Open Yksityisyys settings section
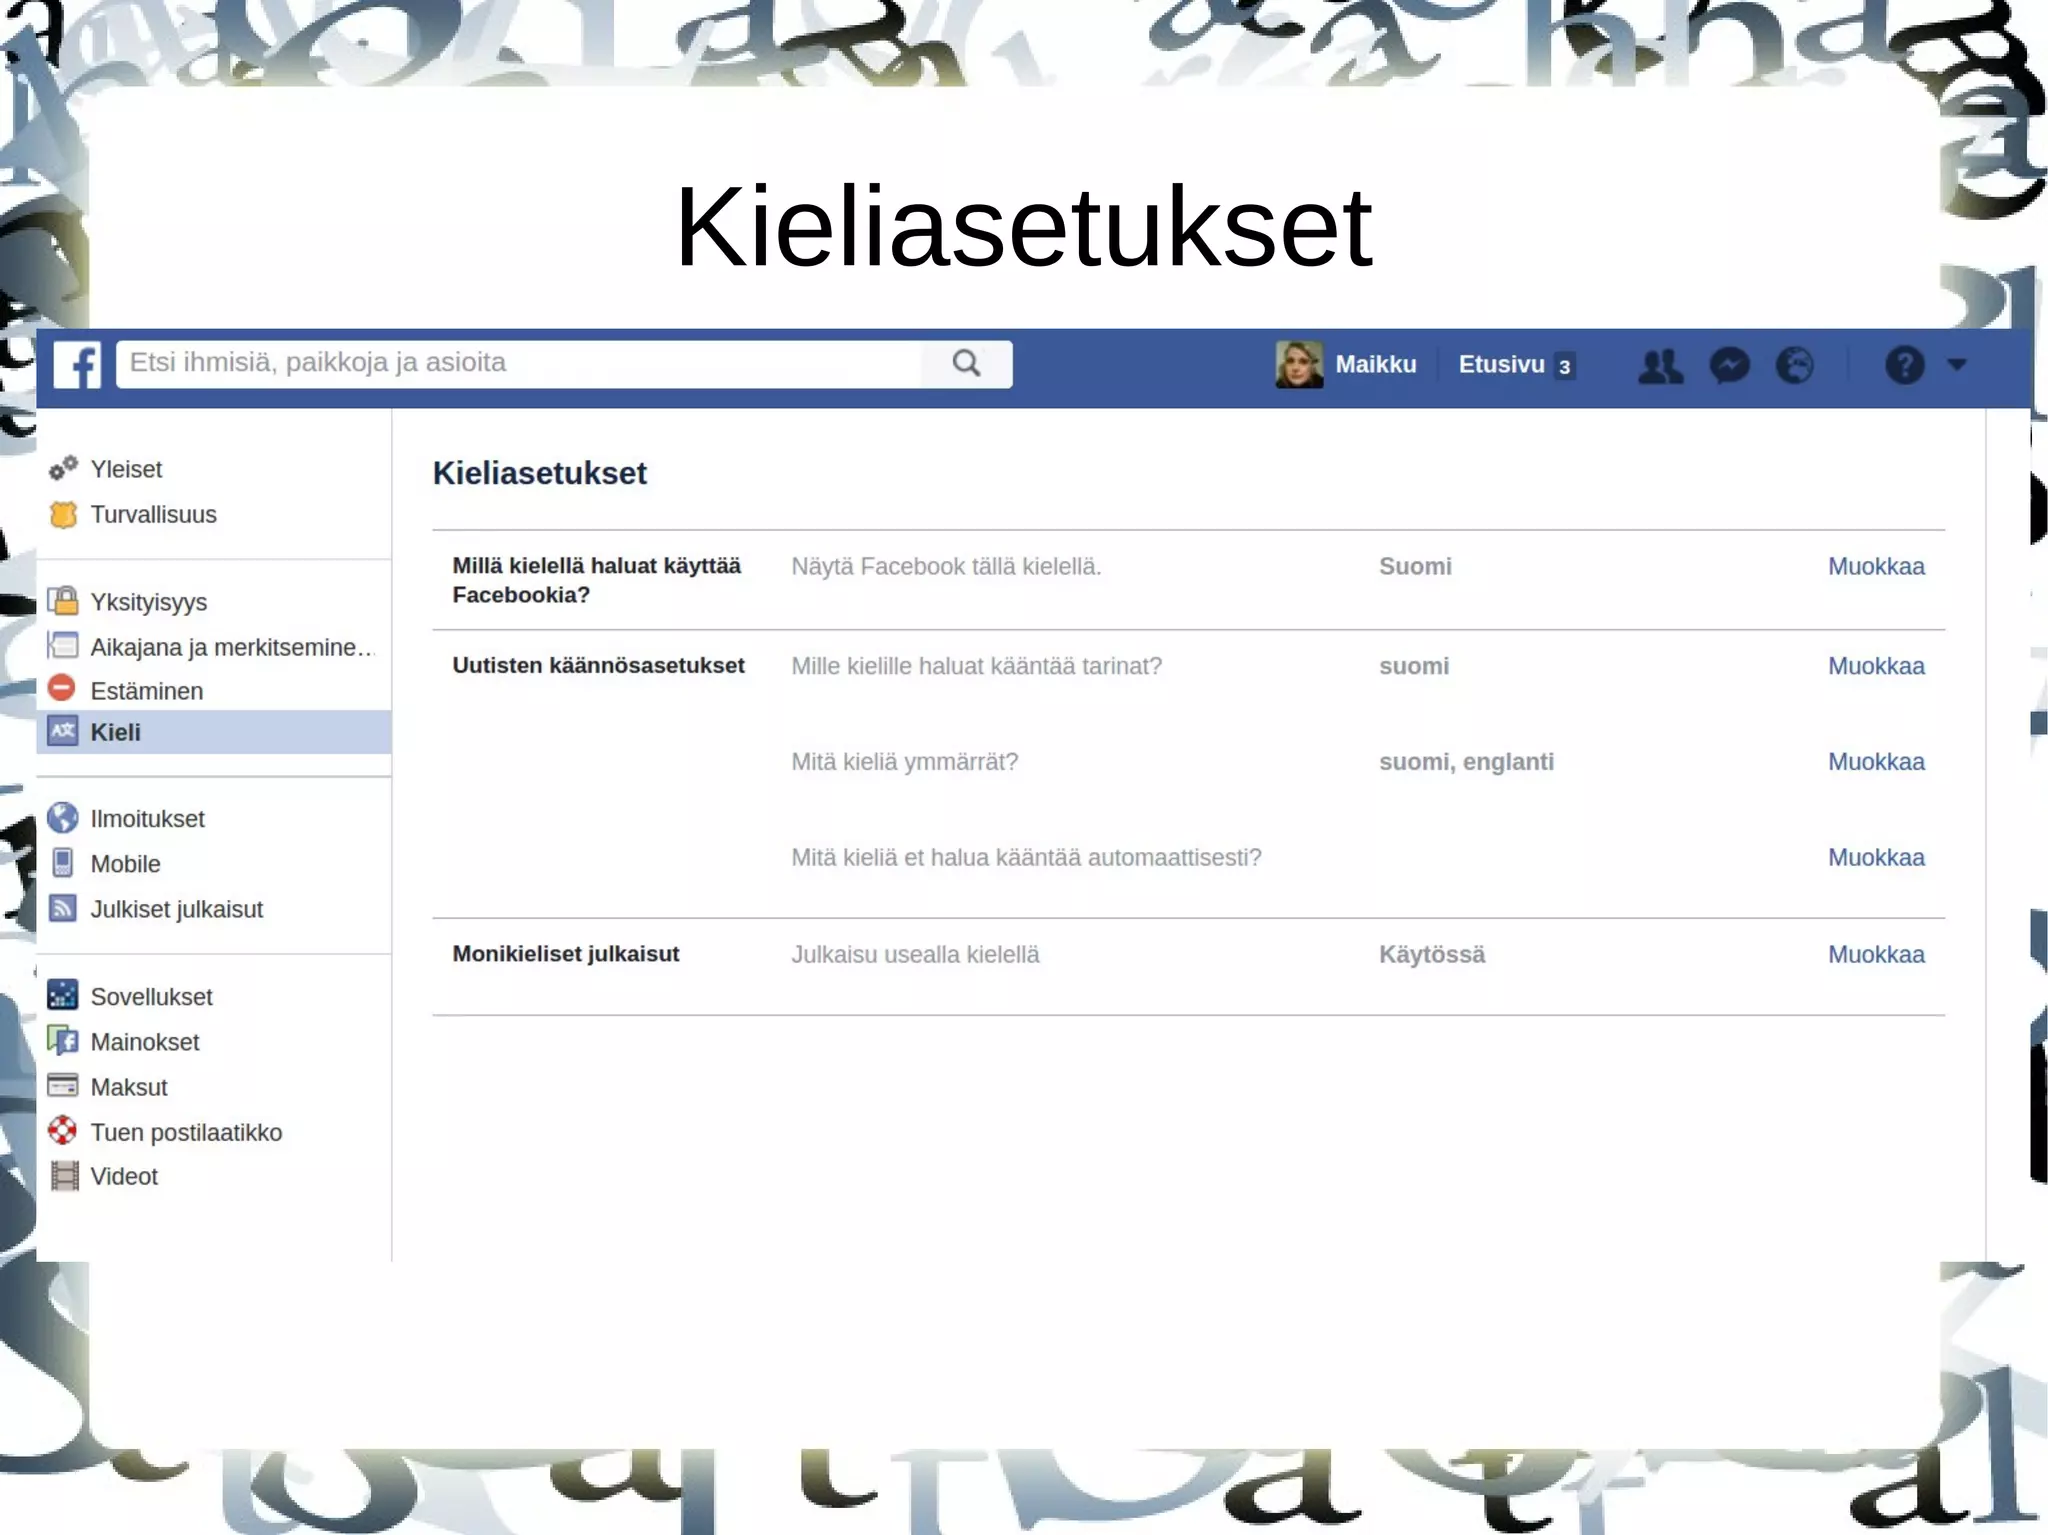This screenshot has height=1535, width=2048. click(148, 602)
